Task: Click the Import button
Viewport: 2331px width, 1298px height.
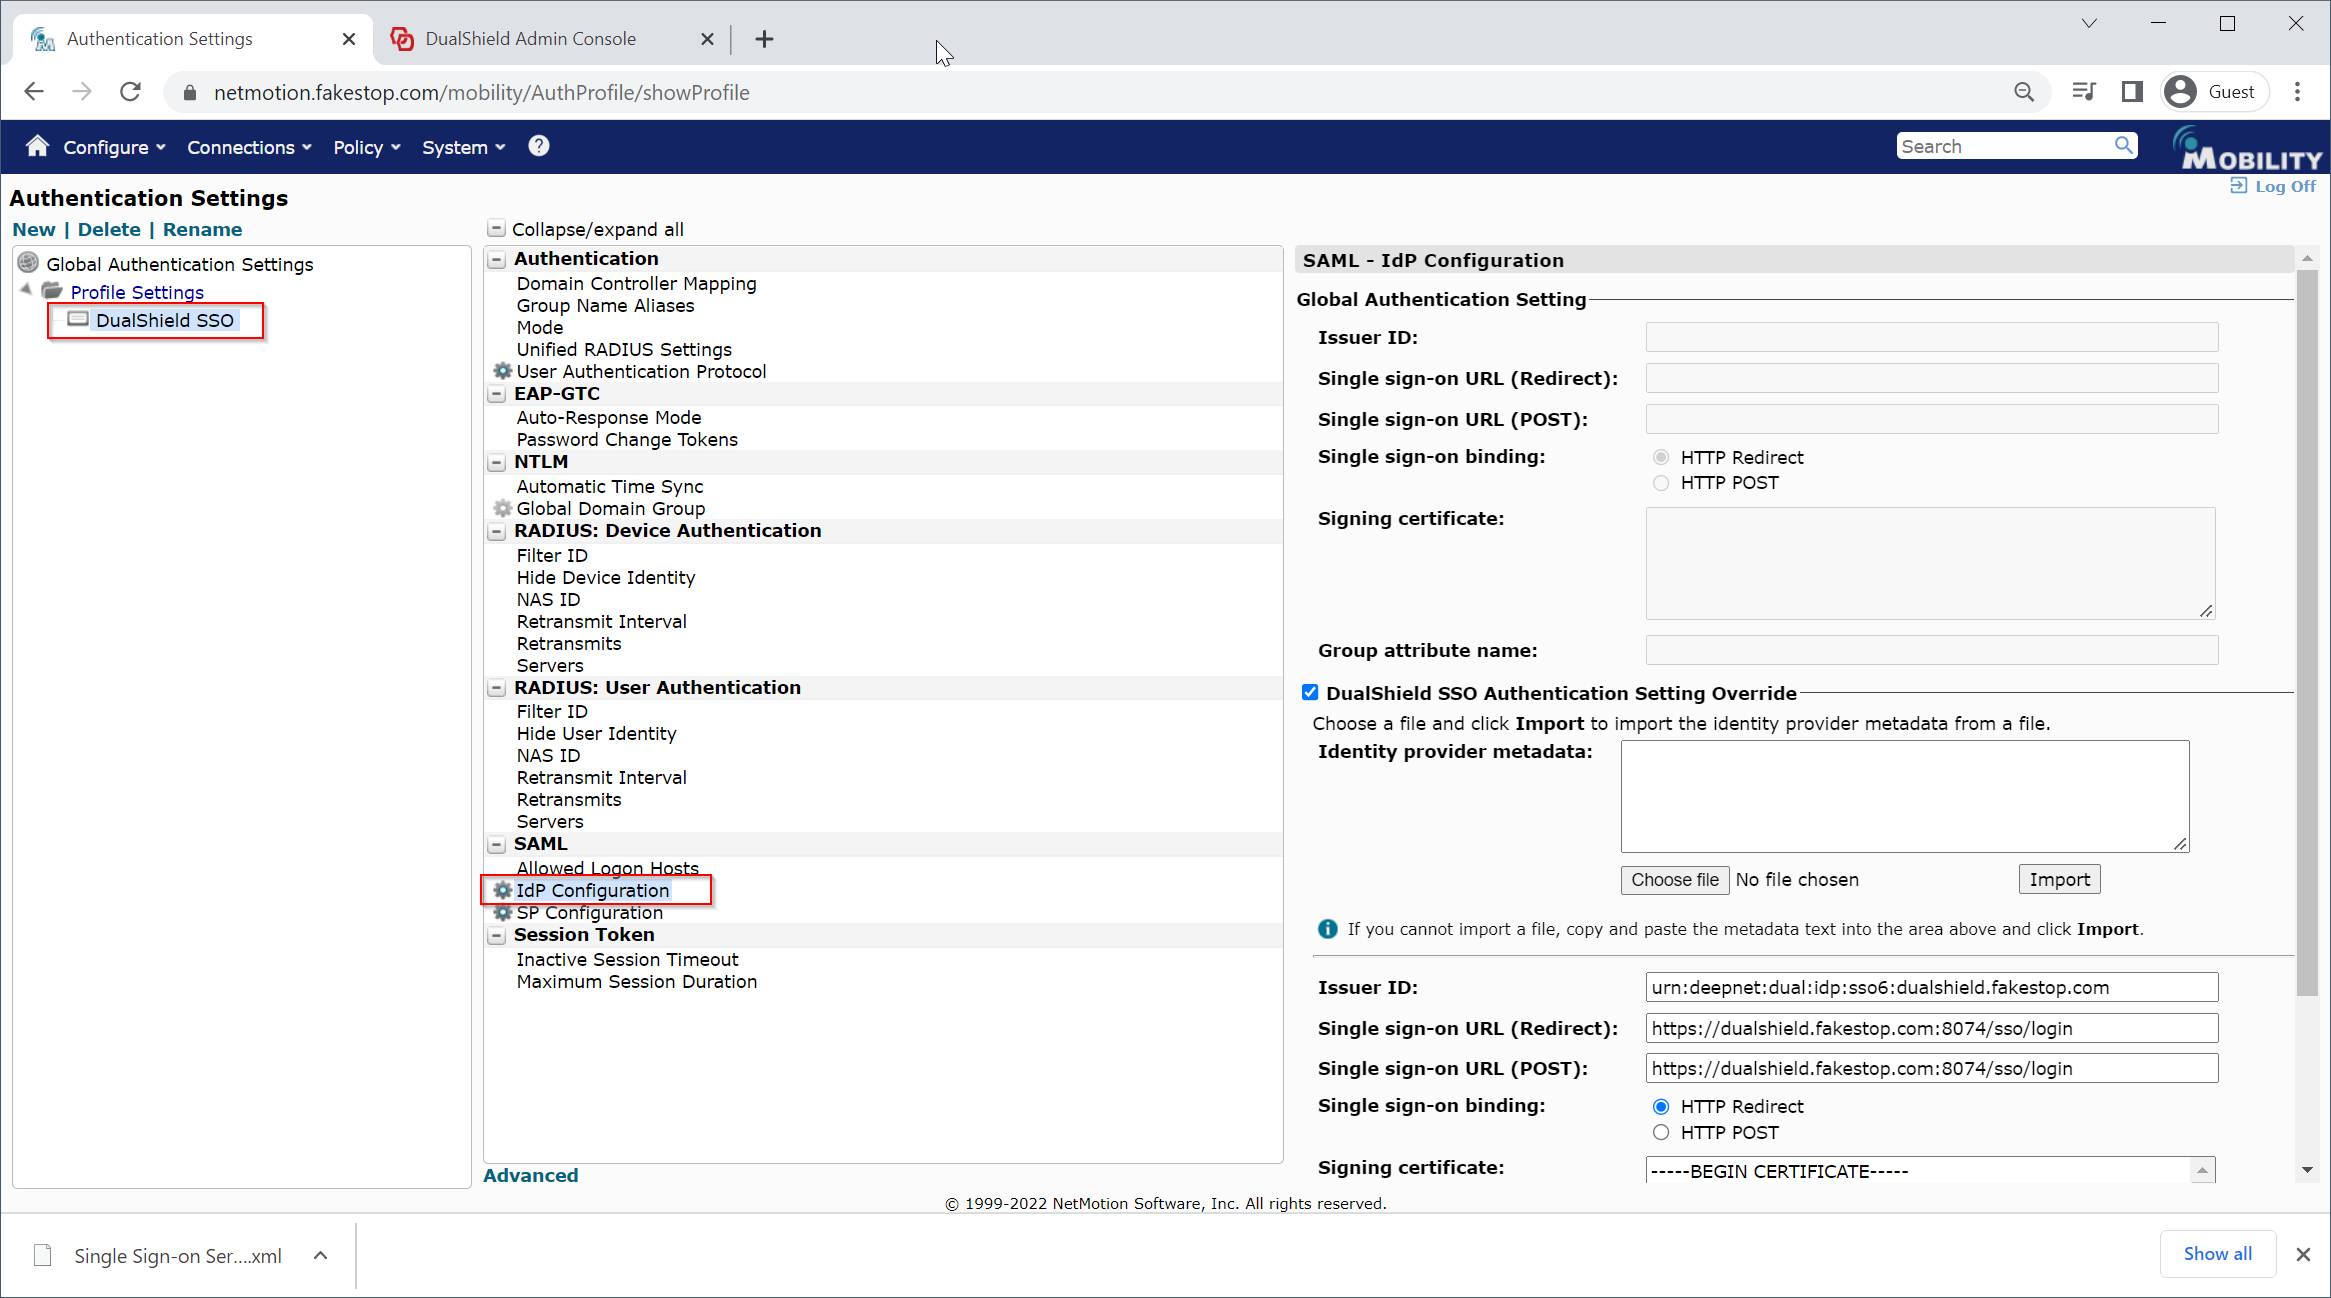Action: coord(2058,880)
